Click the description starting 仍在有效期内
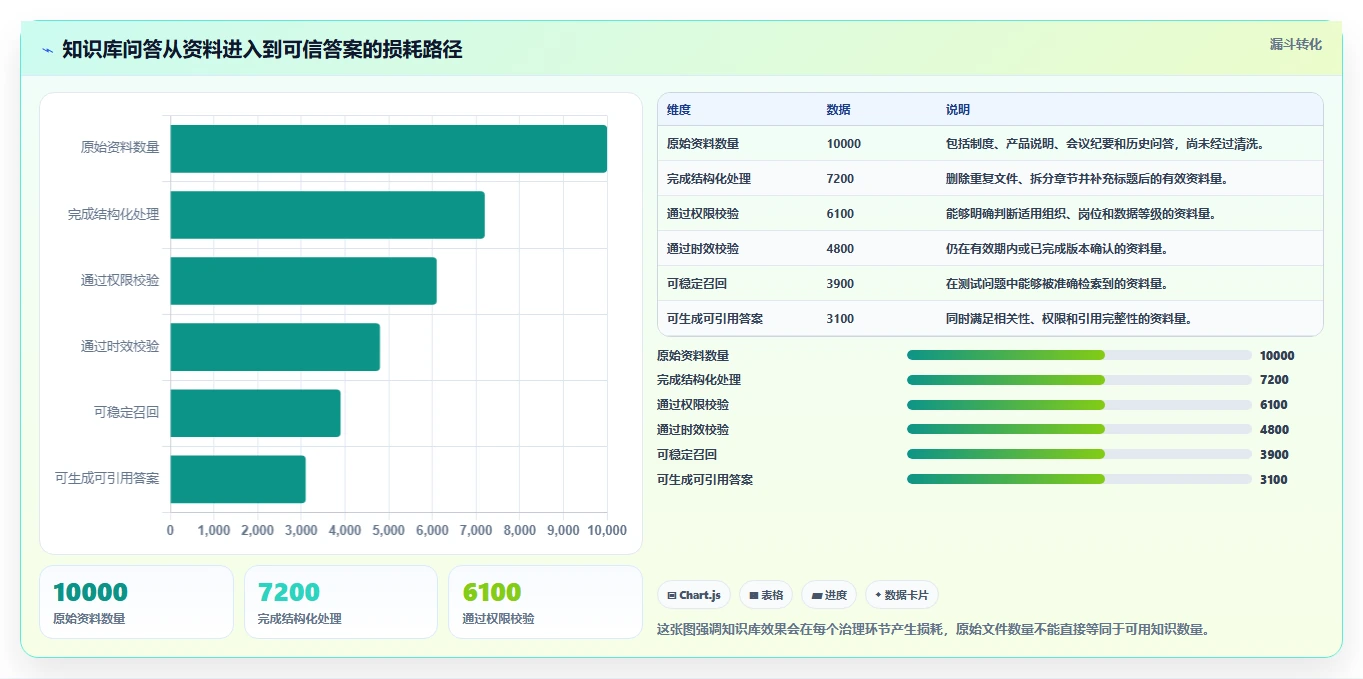The width and height of the screenshot is (1363, 679). [x=1057, y=249]
